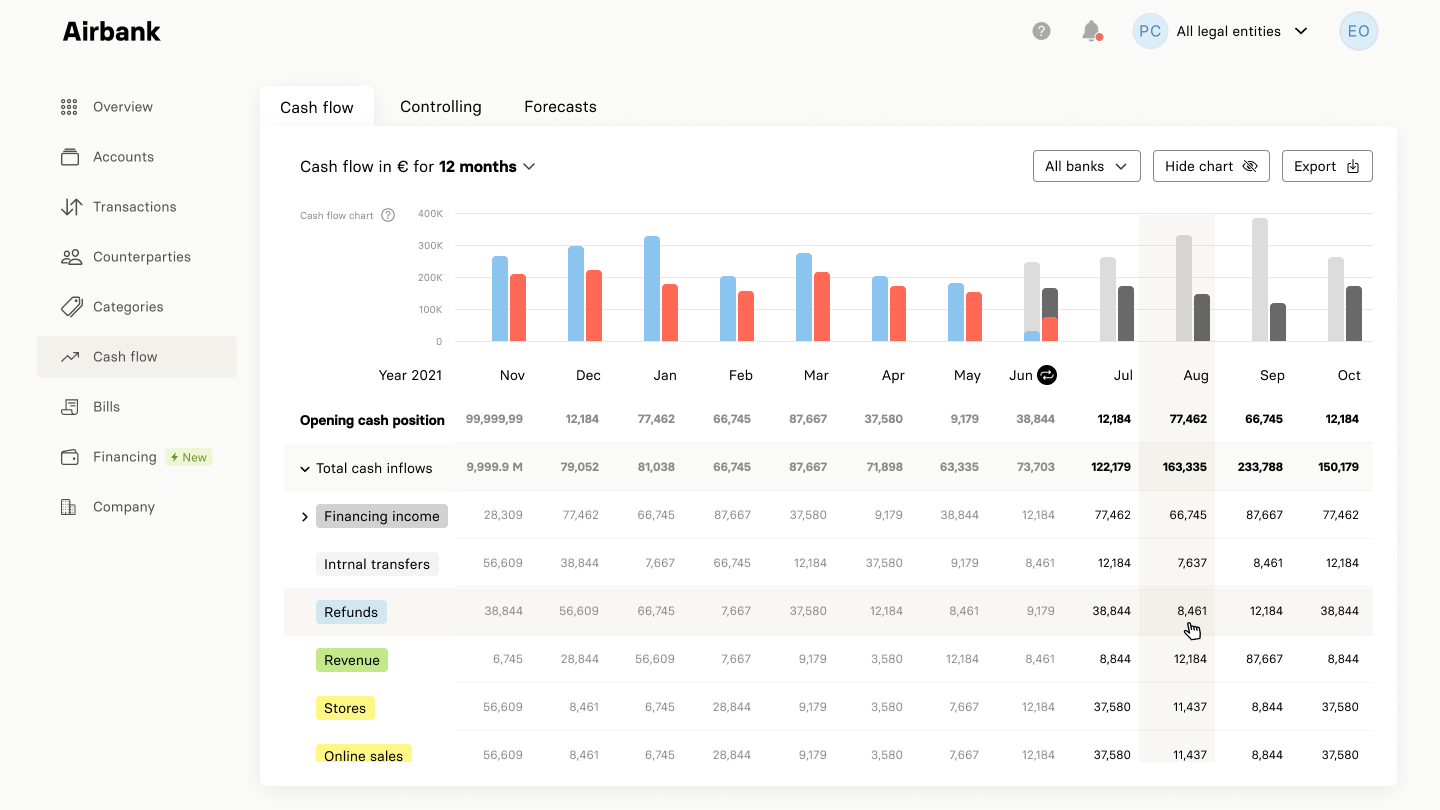Open the Overview section in the sidebar
The width and height of the screenshot is (1440, 810).
tap(122, 107)
